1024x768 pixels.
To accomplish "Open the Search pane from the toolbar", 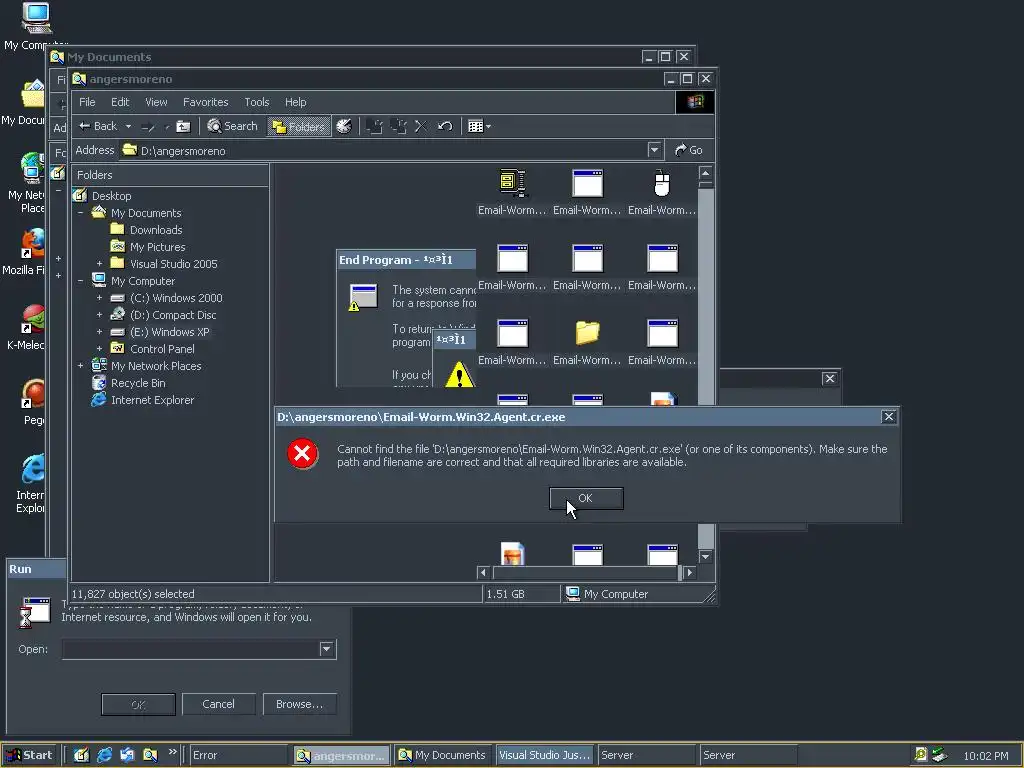I will pos(232,126).
